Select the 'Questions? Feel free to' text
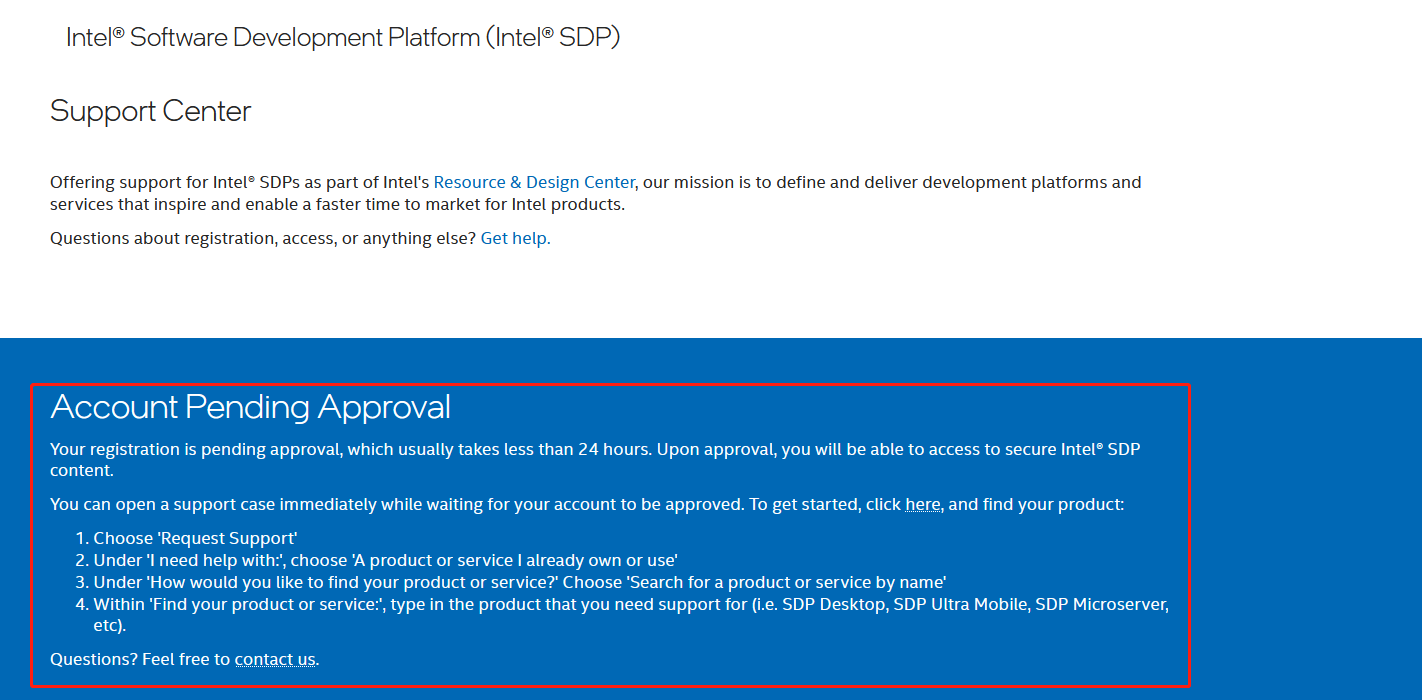This screenshot has width=1422, height=700. 140,658
